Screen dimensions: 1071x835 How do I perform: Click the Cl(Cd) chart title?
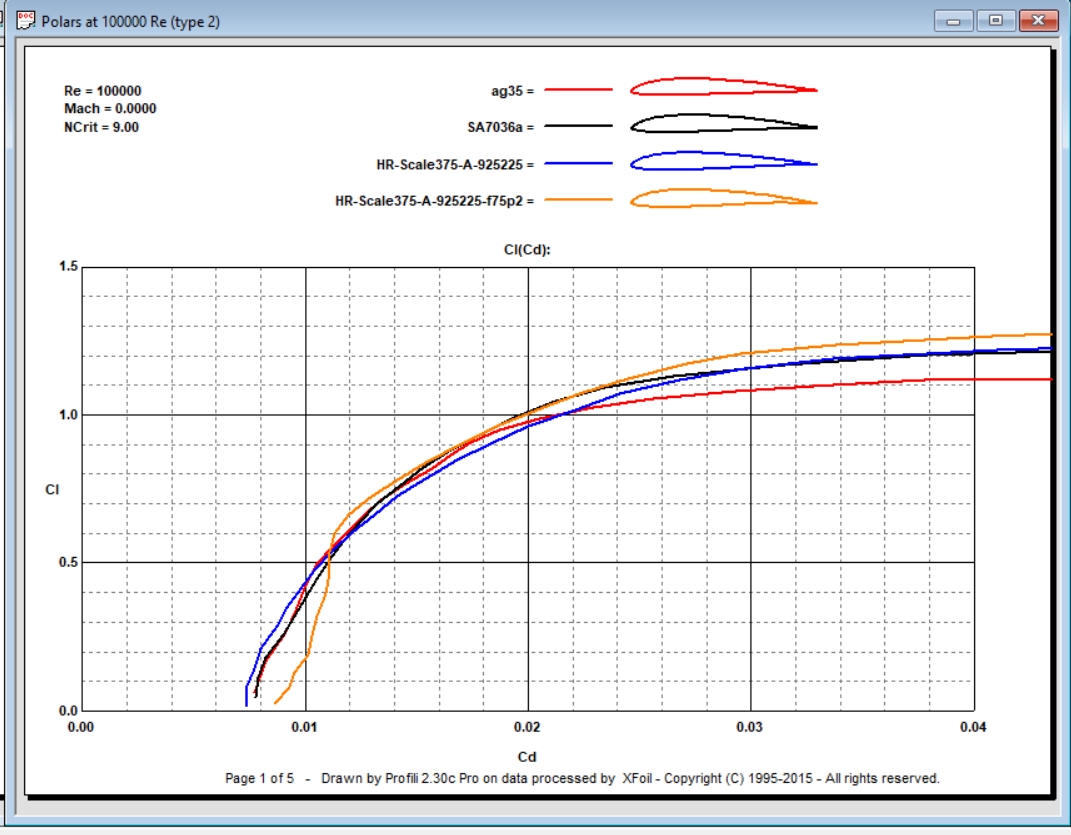click(527, 251)
